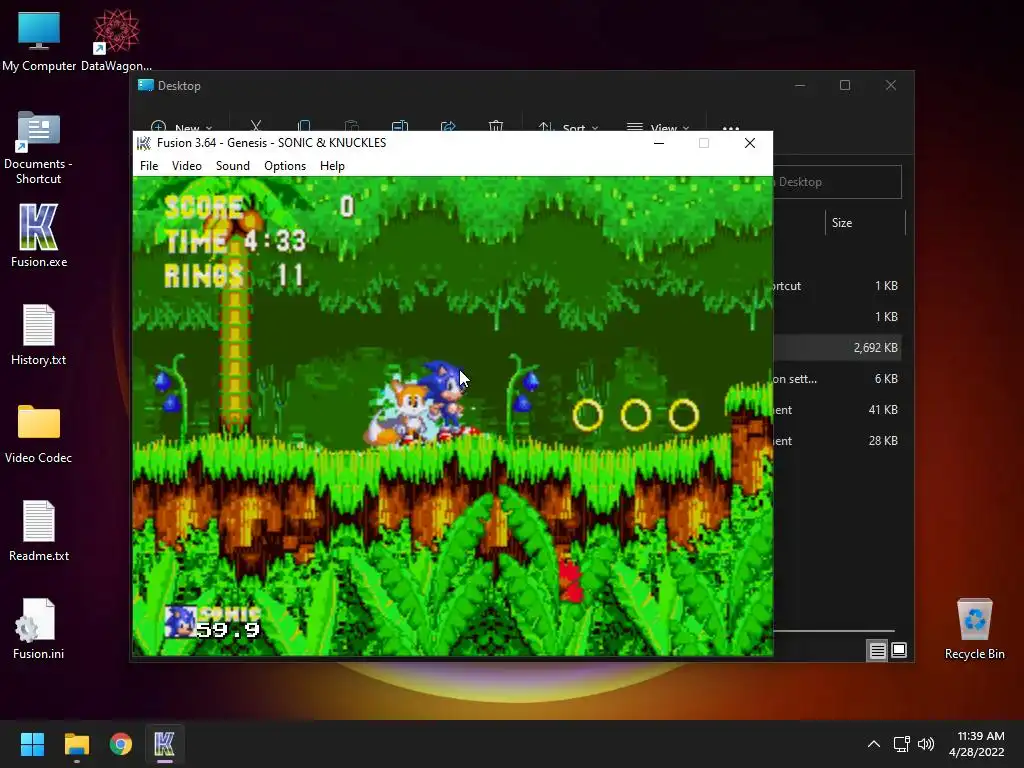Launch Google Chrome from the taskbar

click(x=121, y=744)
